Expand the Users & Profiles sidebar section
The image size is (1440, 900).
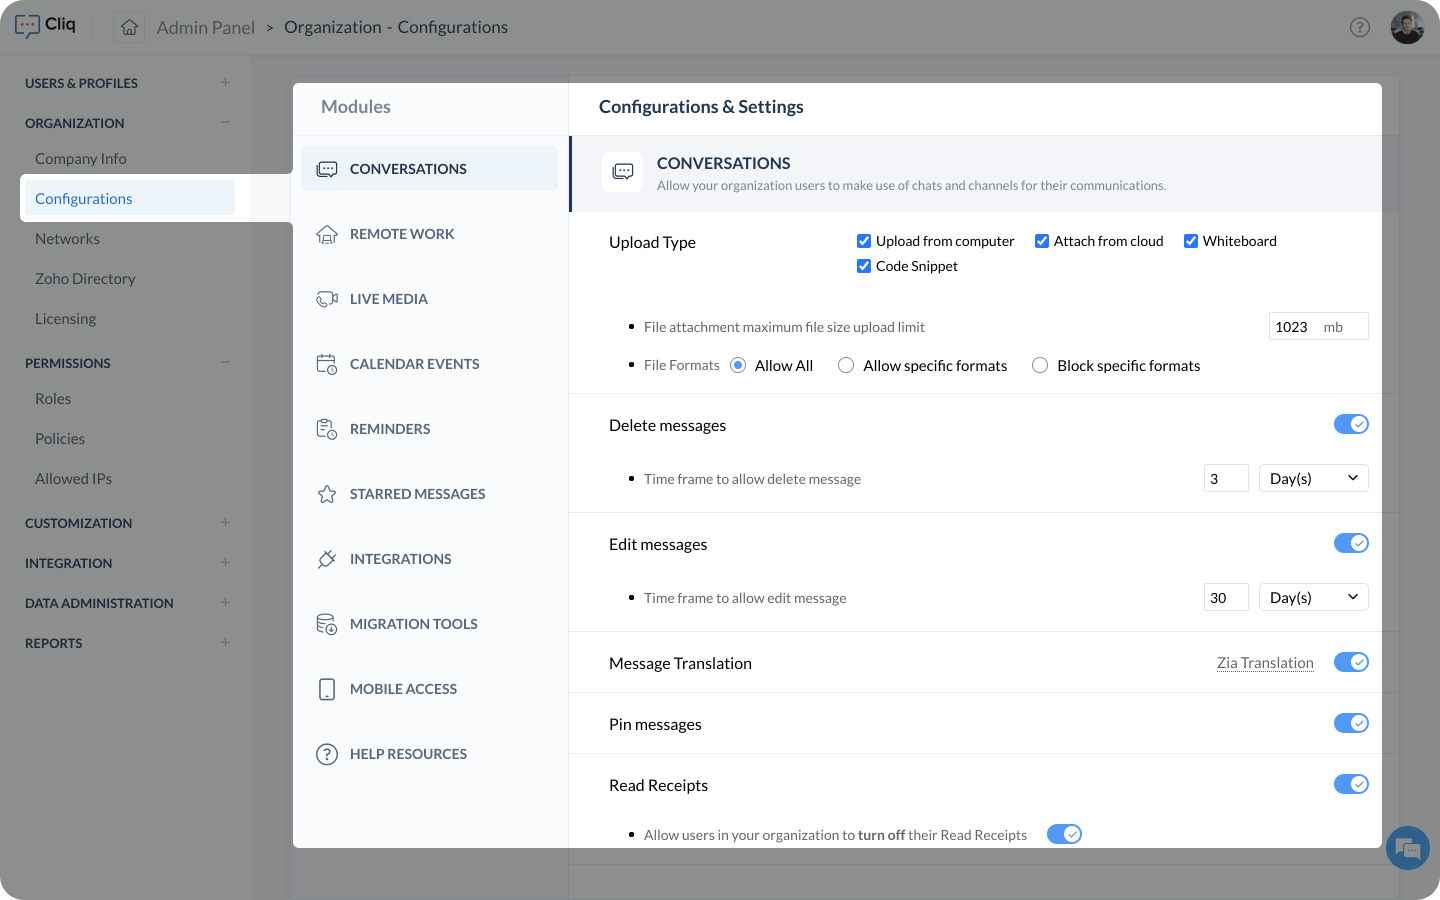(x=225, y=83)
